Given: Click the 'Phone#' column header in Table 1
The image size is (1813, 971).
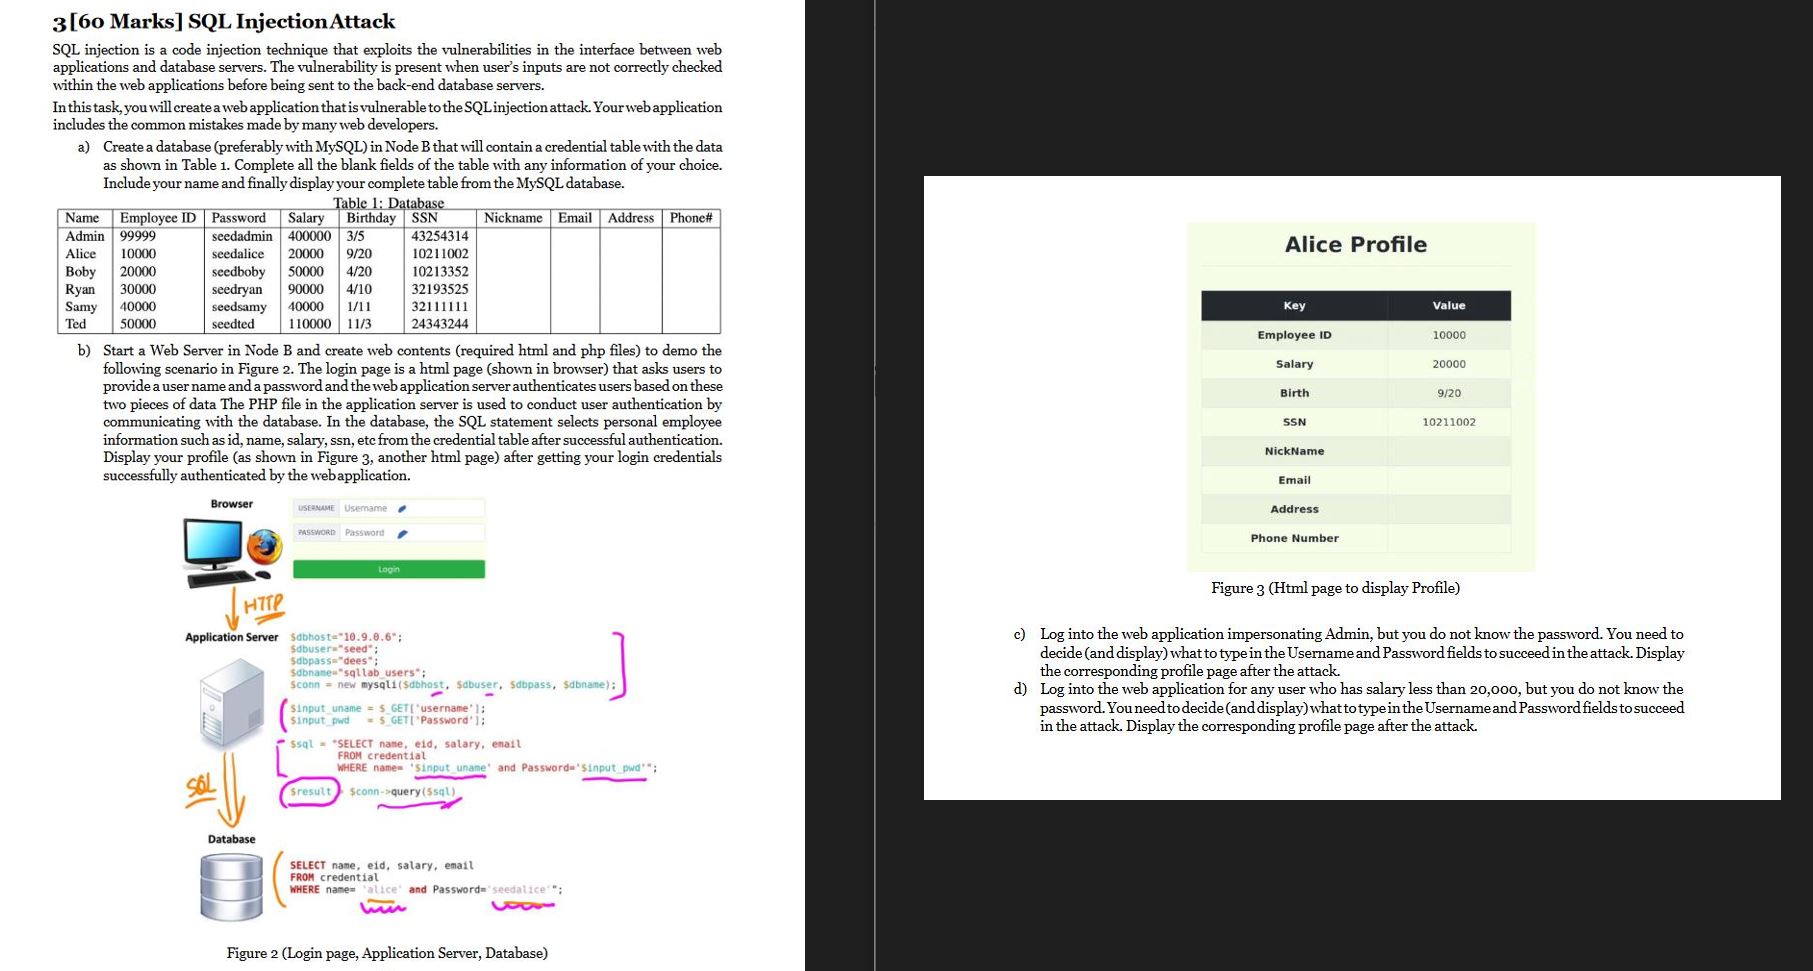Looking at the screenshot, I should [x=691, y=218].
